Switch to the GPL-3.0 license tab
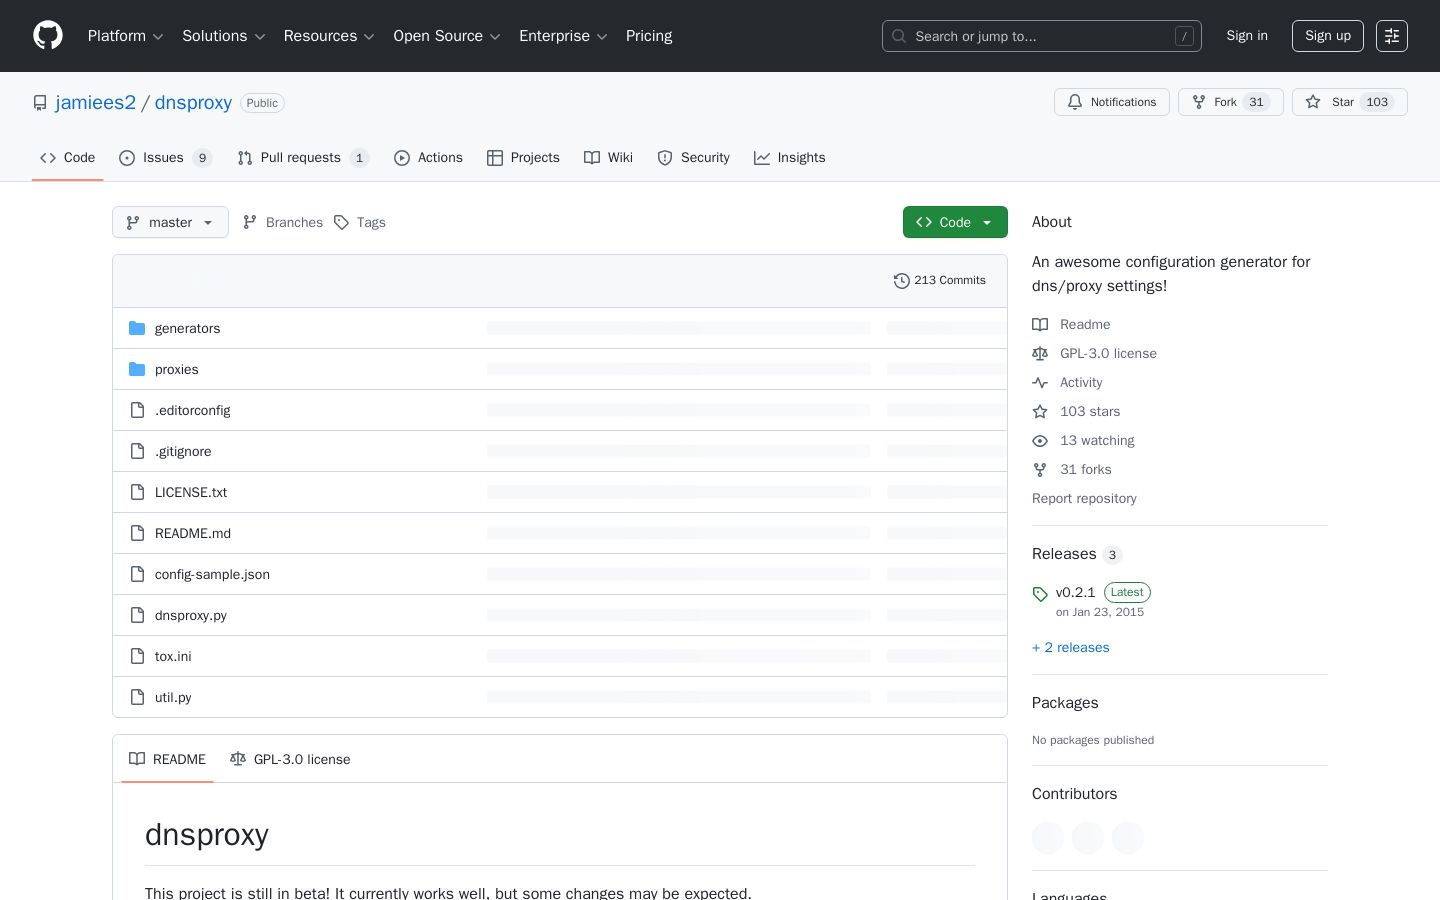The image size is (1440, 900). coord(290,759)
